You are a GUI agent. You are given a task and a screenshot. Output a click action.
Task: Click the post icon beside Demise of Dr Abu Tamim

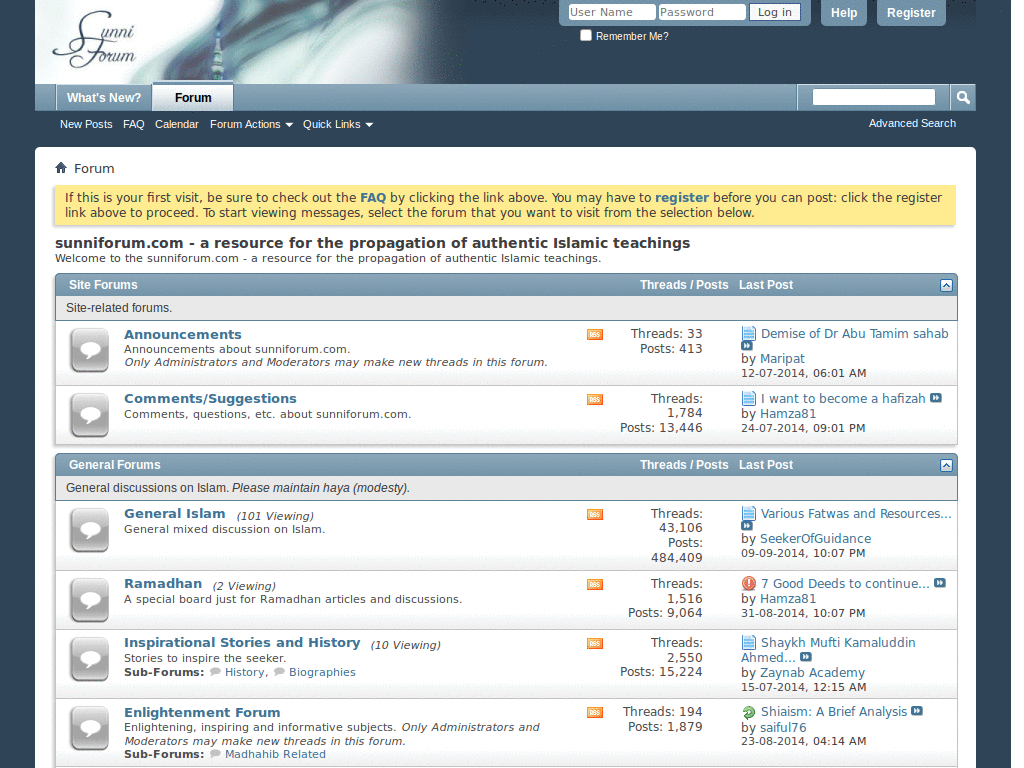pyautogui.click(x=748, y=334)
